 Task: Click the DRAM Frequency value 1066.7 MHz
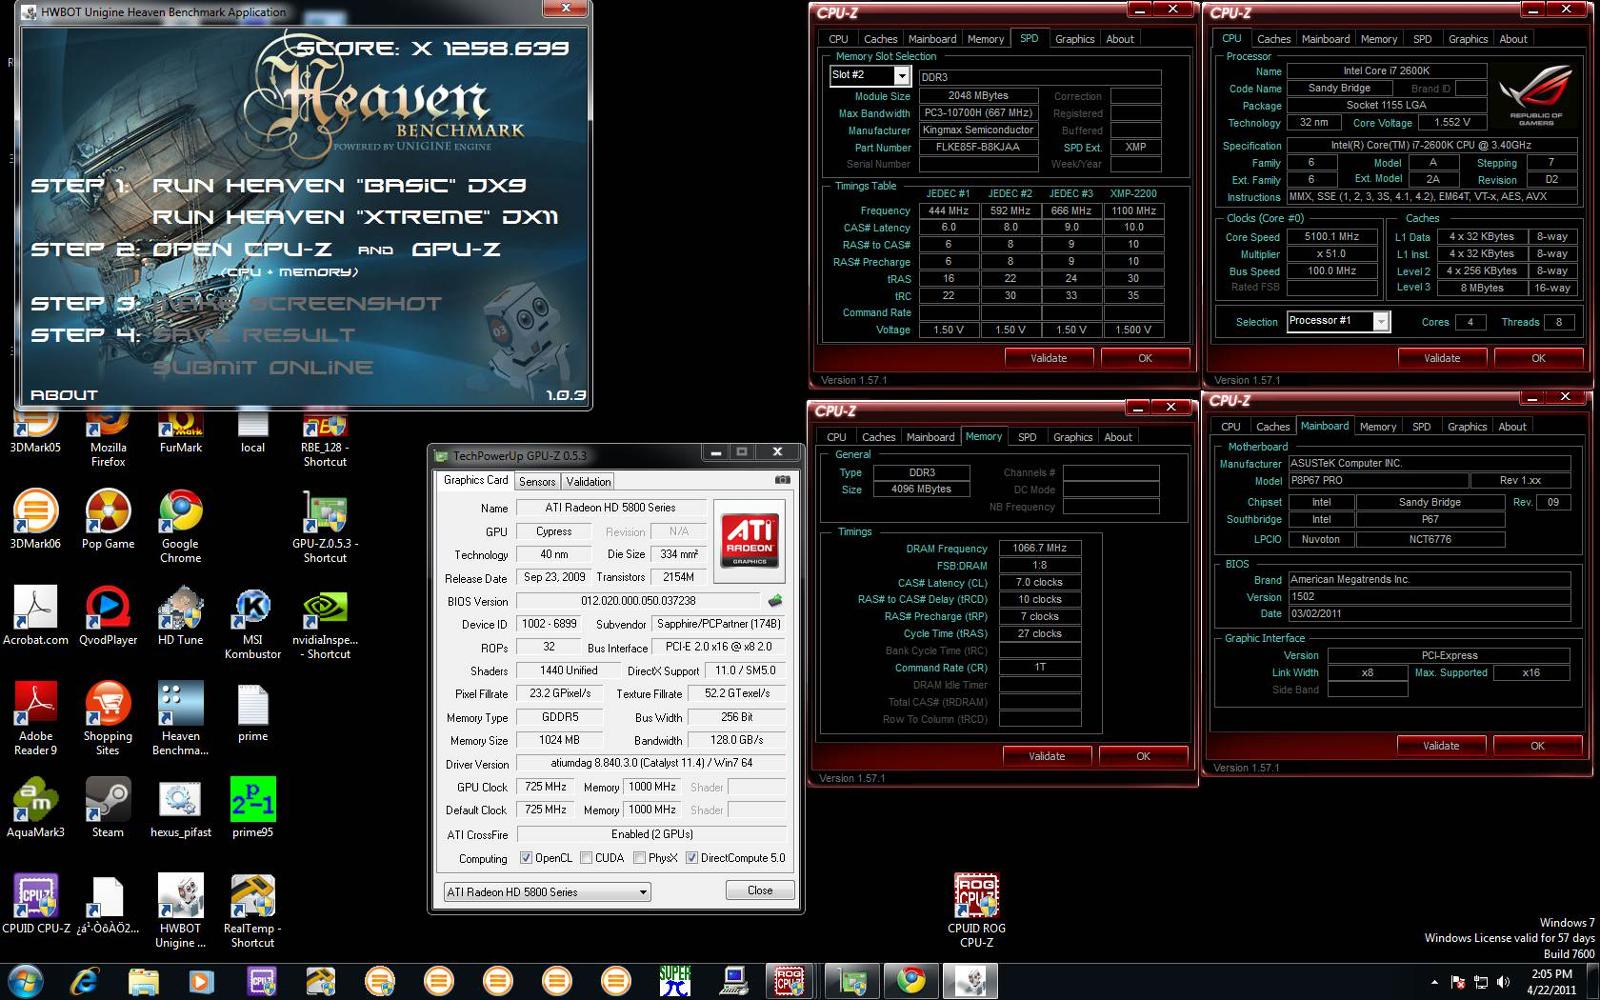coord(1040,548)
